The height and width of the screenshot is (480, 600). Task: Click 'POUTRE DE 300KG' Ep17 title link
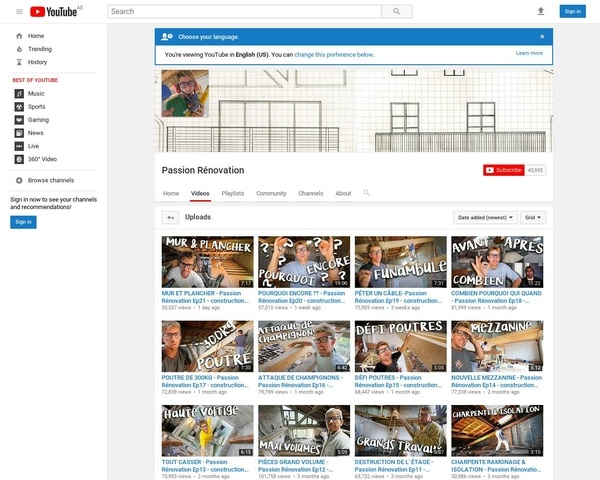click(205, 381)
